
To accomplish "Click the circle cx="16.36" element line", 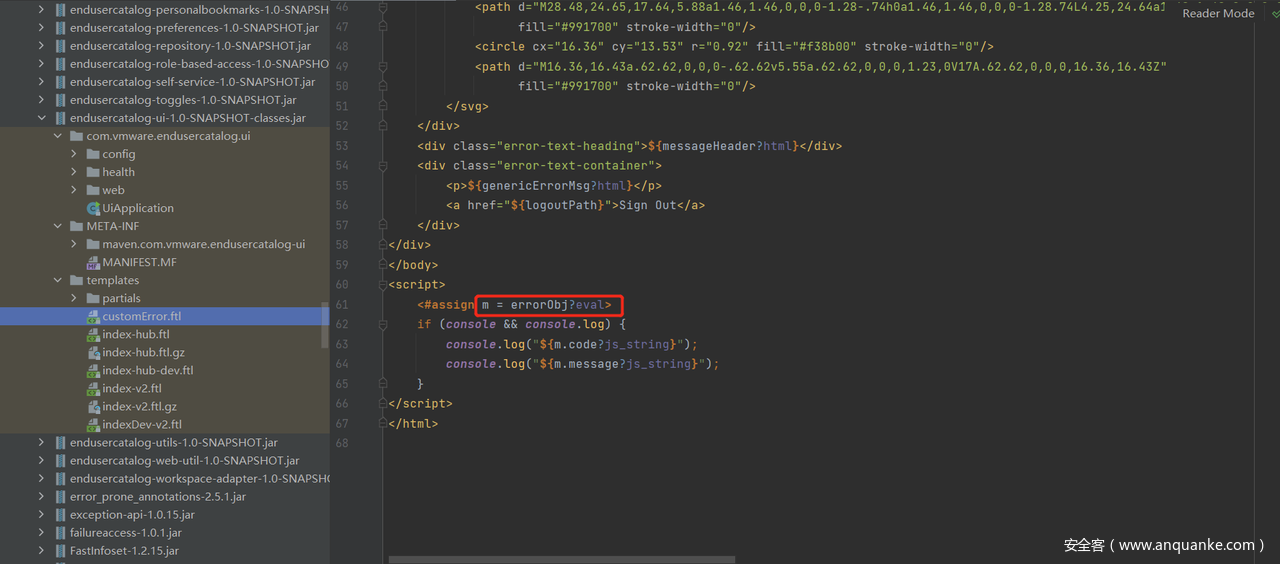I will pos(734,47).
